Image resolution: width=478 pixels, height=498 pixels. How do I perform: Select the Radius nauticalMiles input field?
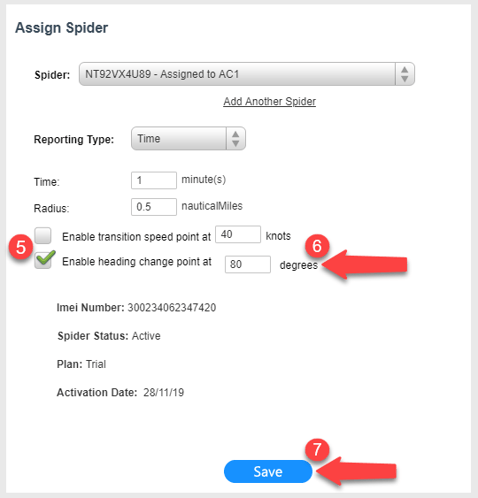tap(154, 207)
